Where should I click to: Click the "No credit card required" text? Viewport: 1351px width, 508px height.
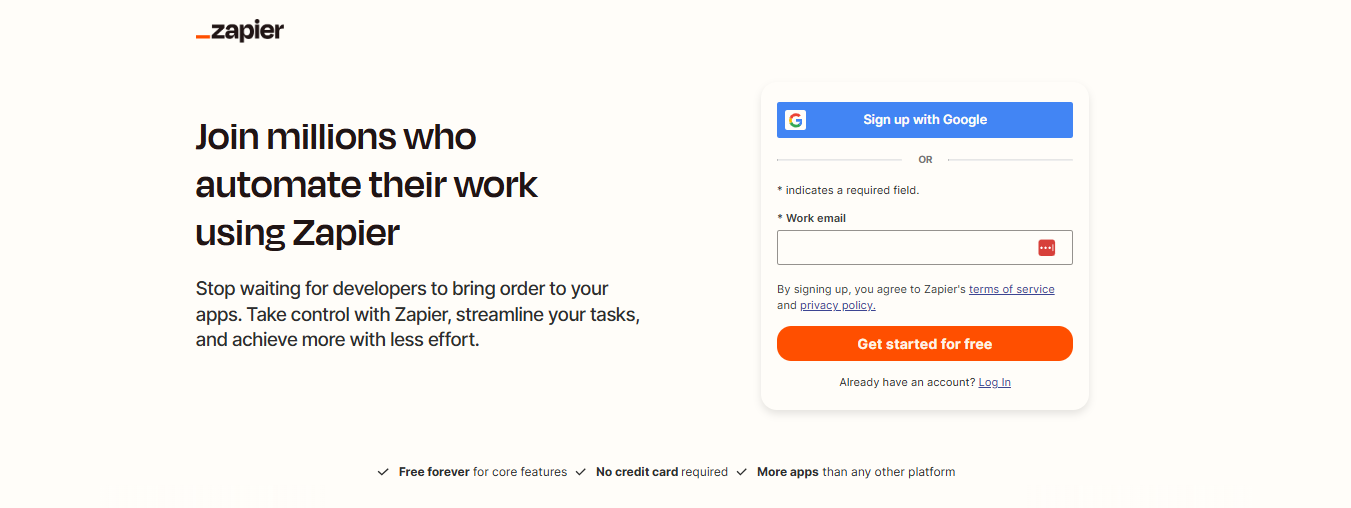coord(662,472)
